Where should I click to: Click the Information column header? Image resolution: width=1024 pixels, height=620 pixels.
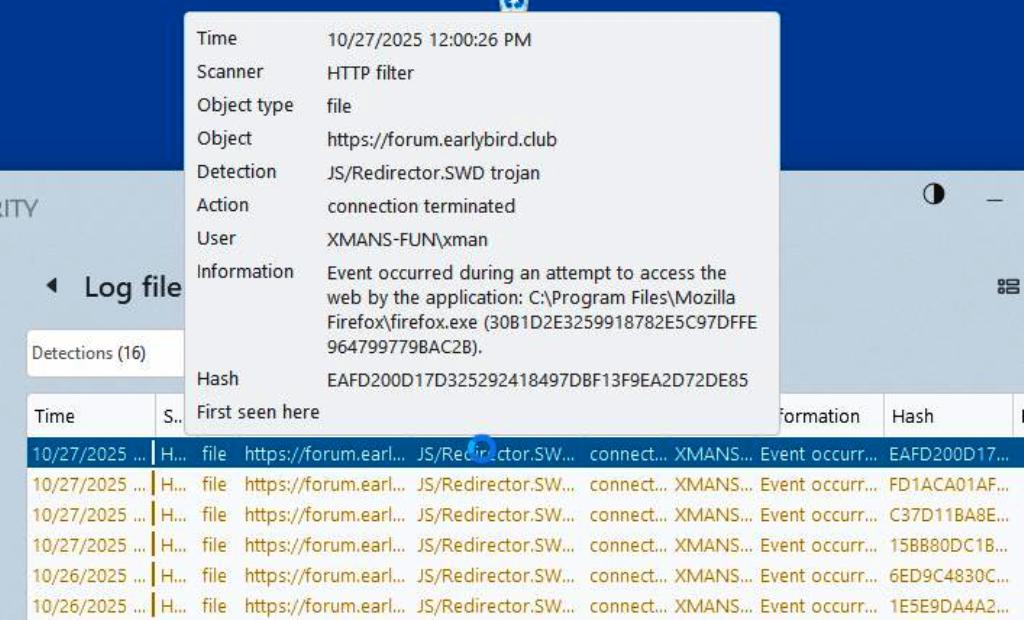[820, 416]
